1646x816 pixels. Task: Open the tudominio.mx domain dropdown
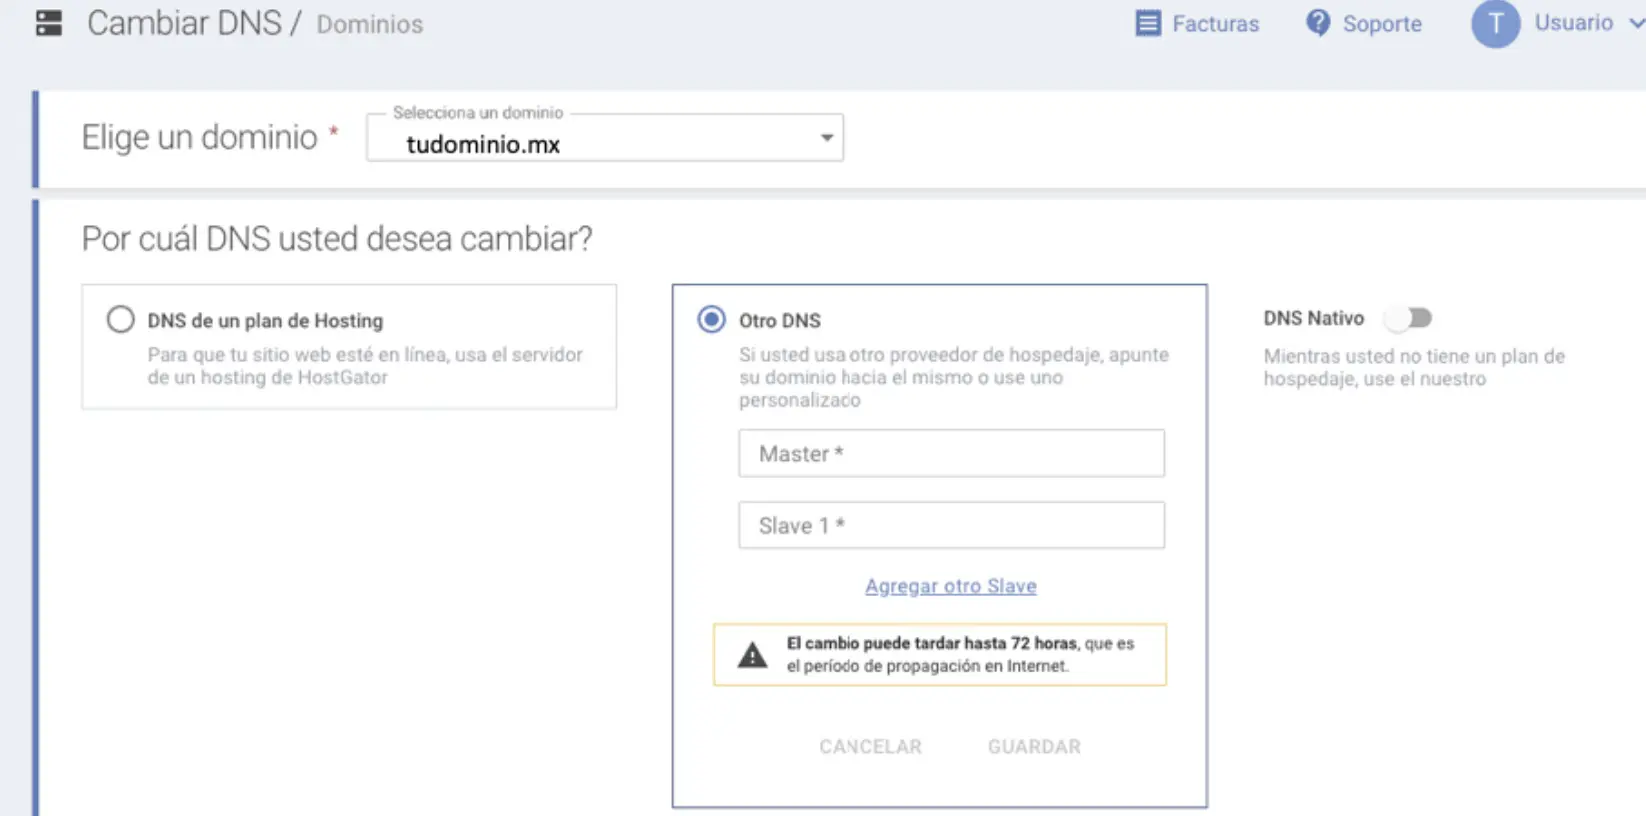pos(605,138)
